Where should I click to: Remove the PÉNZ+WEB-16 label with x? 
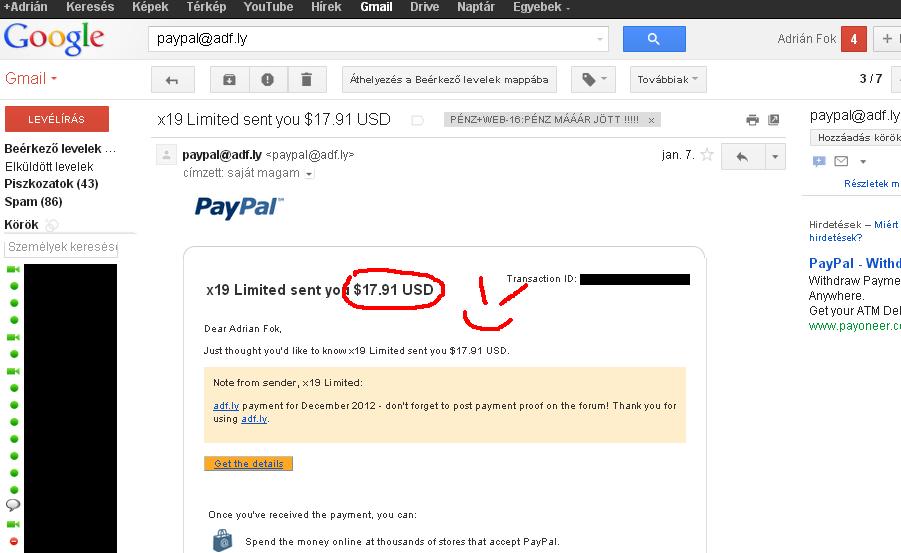651,120
